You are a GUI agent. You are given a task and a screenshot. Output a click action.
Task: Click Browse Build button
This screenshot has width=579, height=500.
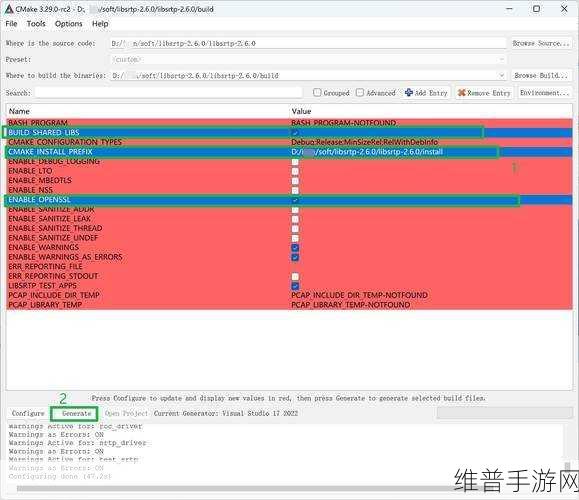click(x=541, y=75)
